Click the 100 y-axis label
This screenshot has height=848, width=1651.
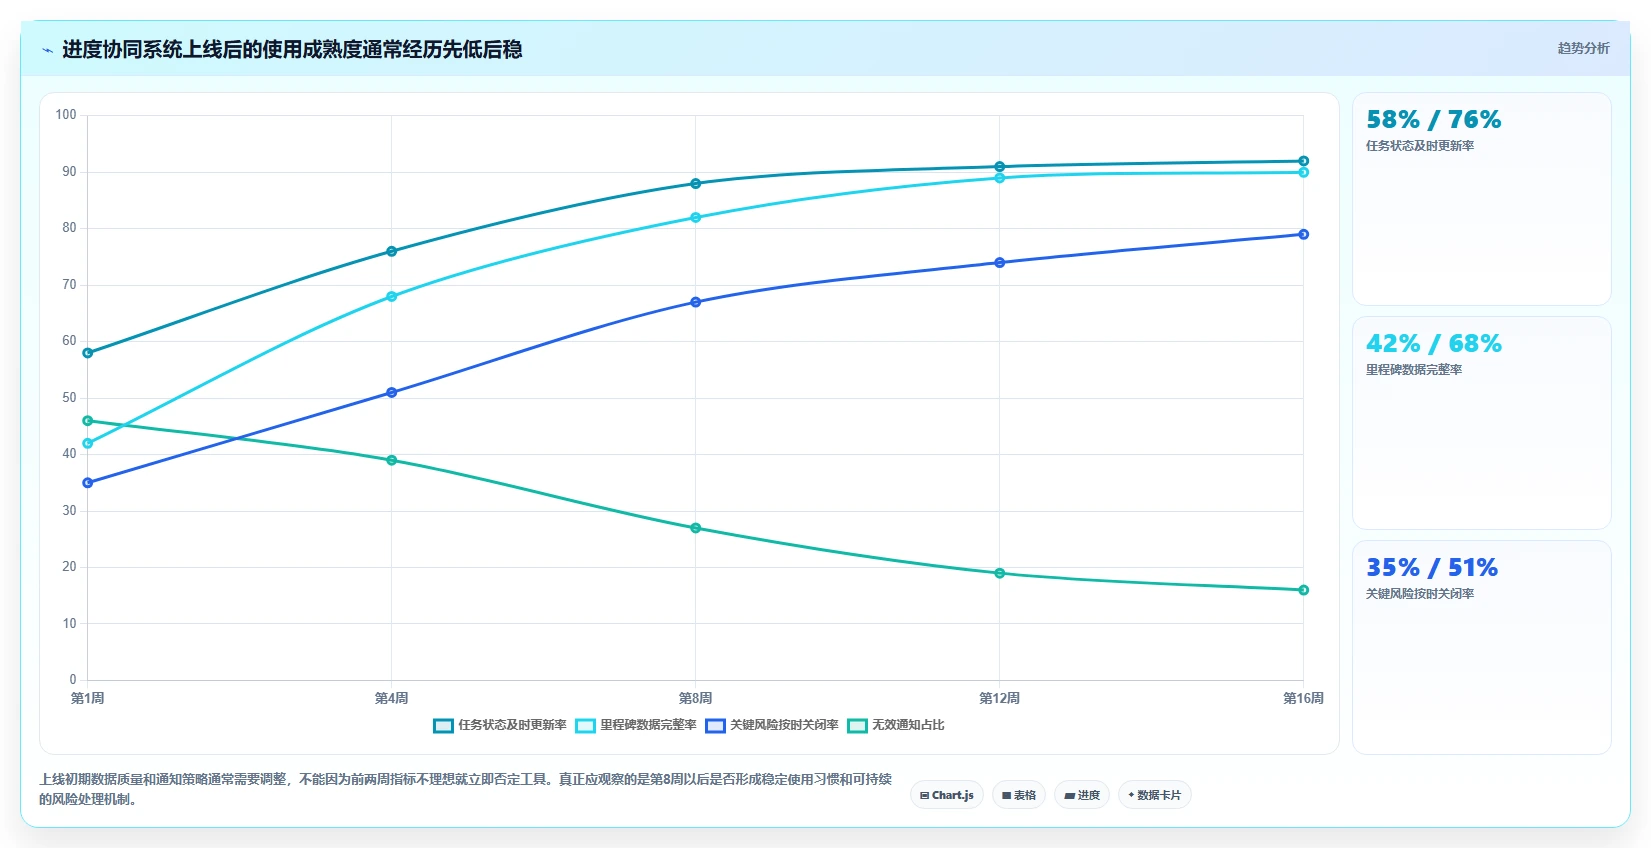(x=66, y=115)
